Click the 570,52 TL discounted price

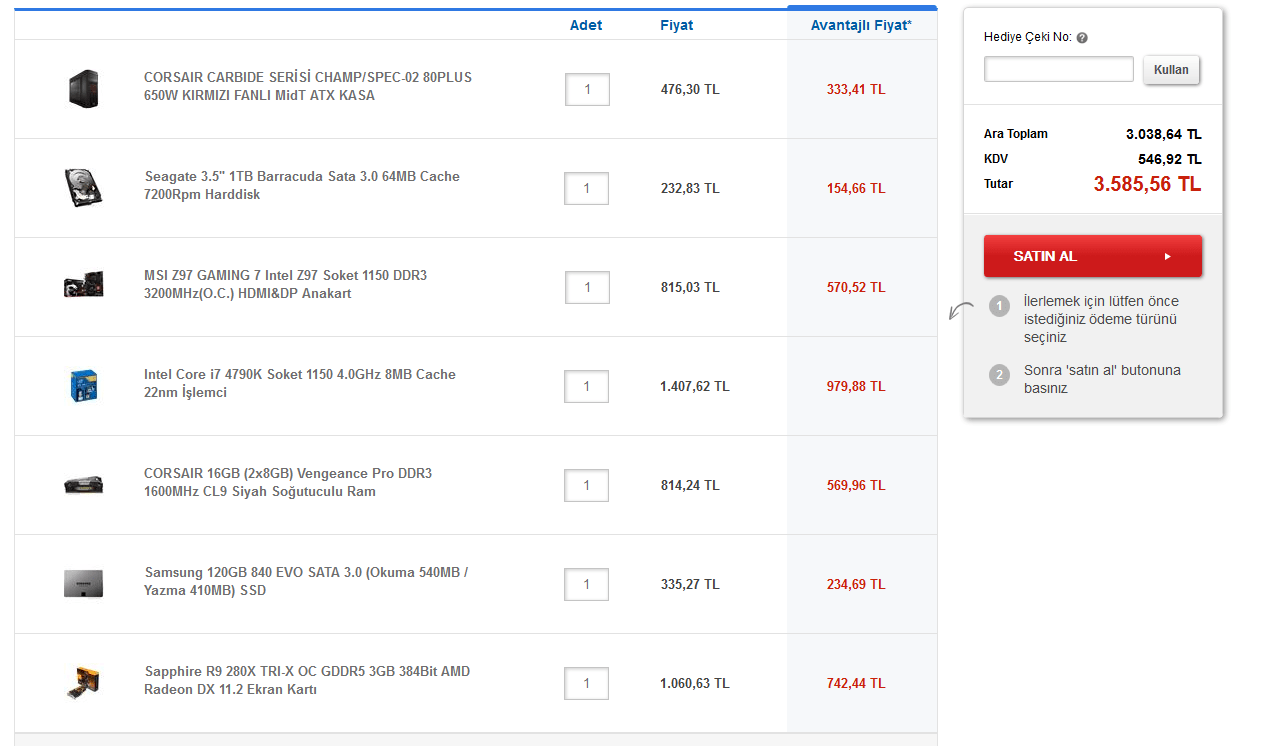point(856,287)
